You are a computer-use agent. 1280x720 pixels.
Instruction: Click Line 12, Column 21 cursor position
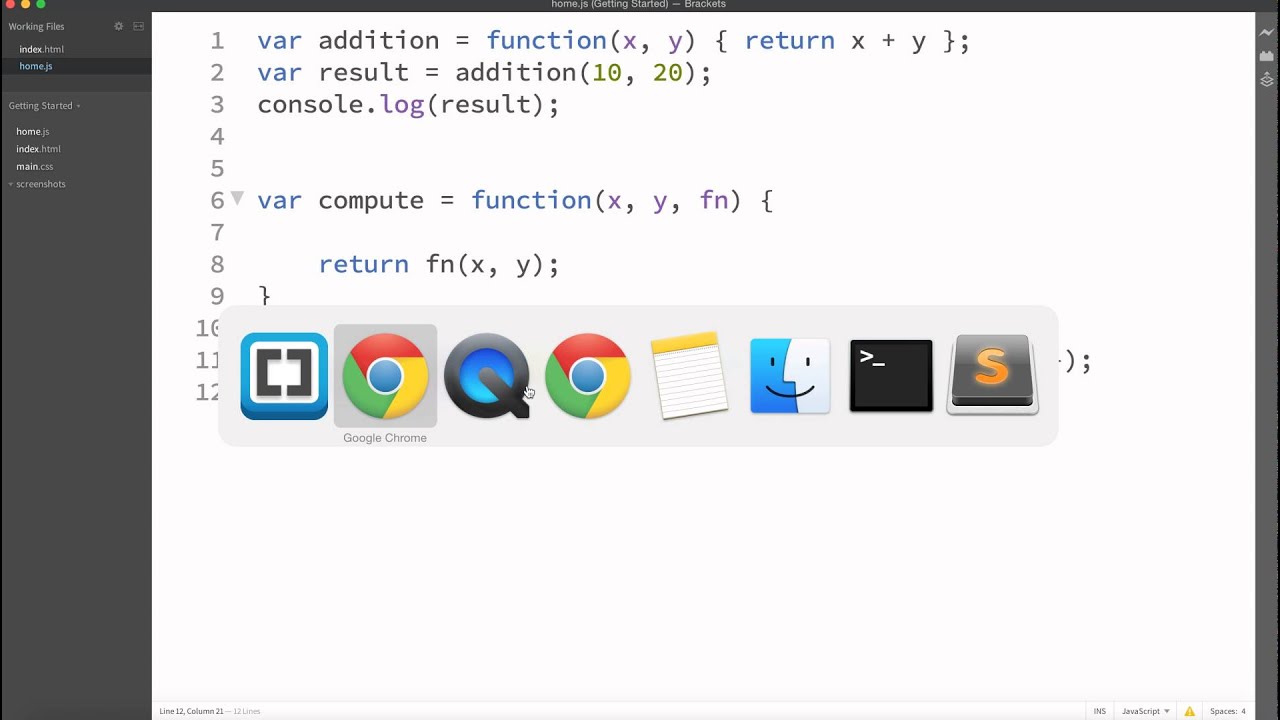pos(191,711)
